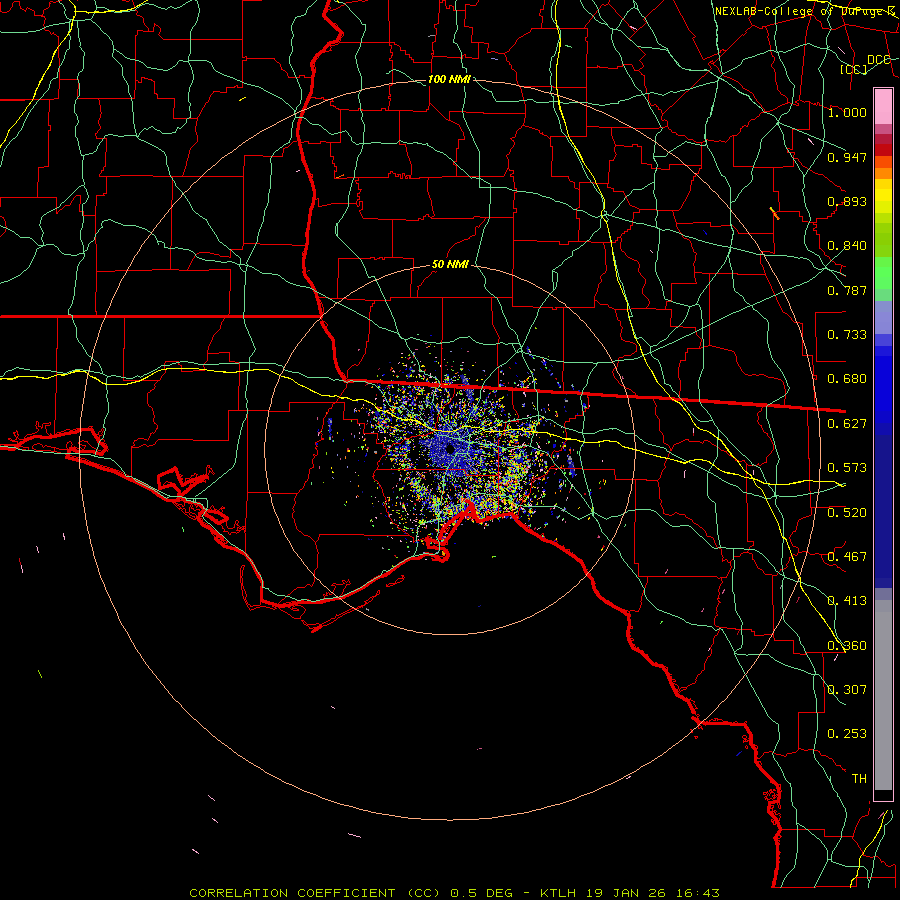Image resolution: width=900 pixels, height=900 pixels.
Task: Click the '50 NMI' range ring label
Action: [450, 264]
